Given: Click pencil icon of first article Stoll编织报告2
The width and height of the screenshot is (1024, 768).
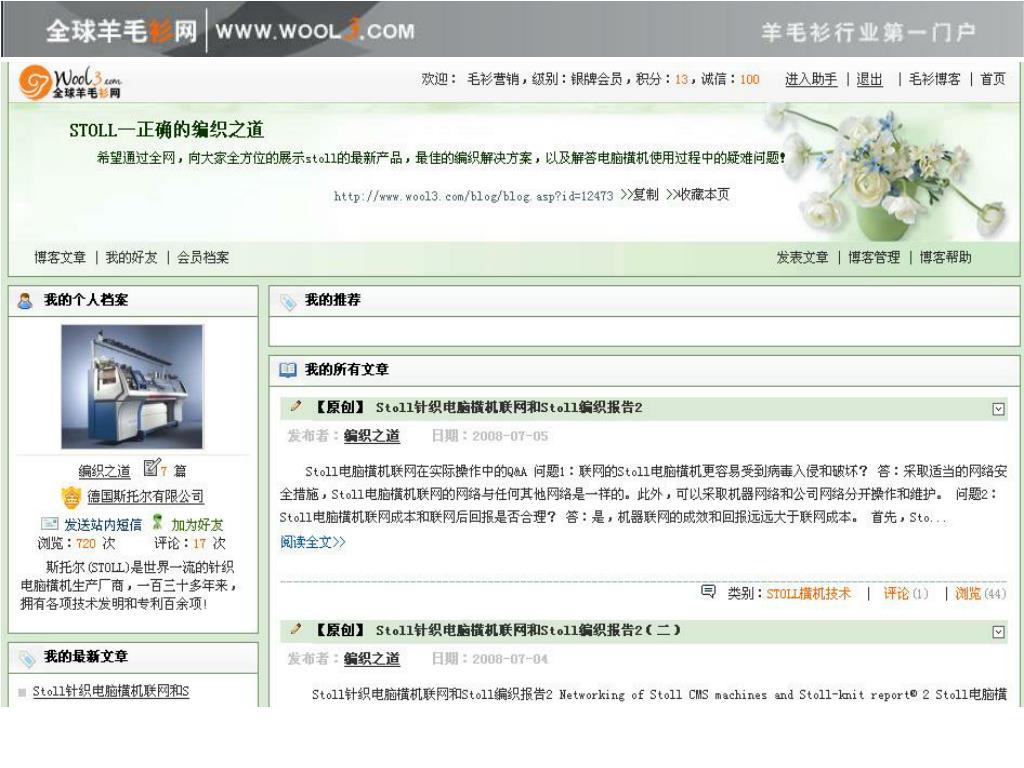Looking at the screenshot, I should (x=296, y=406).
